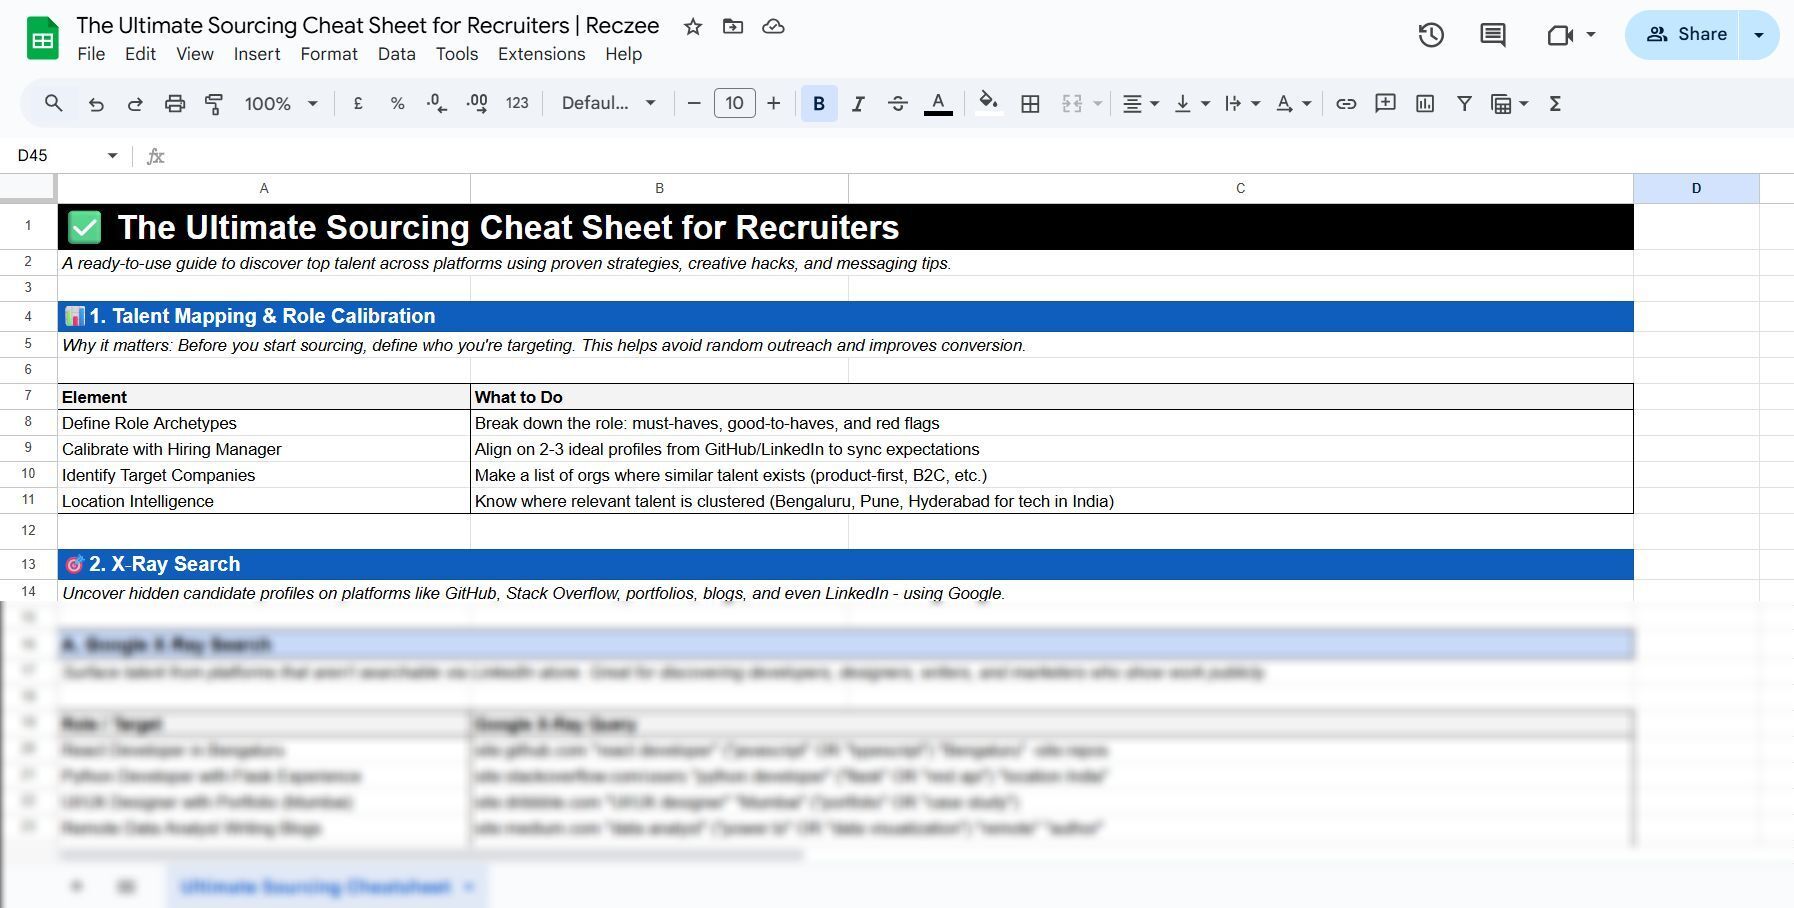Screen dimensions: 1794x908
Task: Open the Data menu
Action: tap(396, 54)
